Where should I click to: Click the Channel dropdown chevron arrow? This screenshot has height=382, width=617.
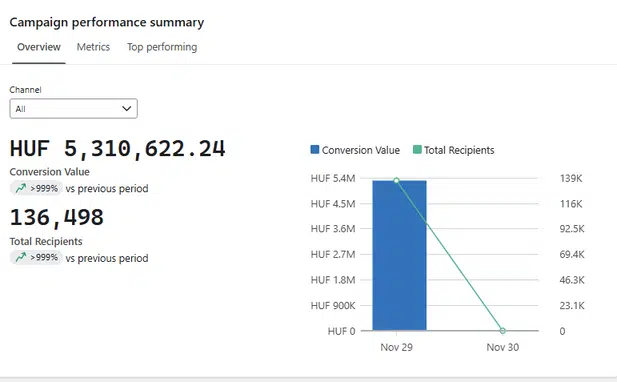(126, 109)
